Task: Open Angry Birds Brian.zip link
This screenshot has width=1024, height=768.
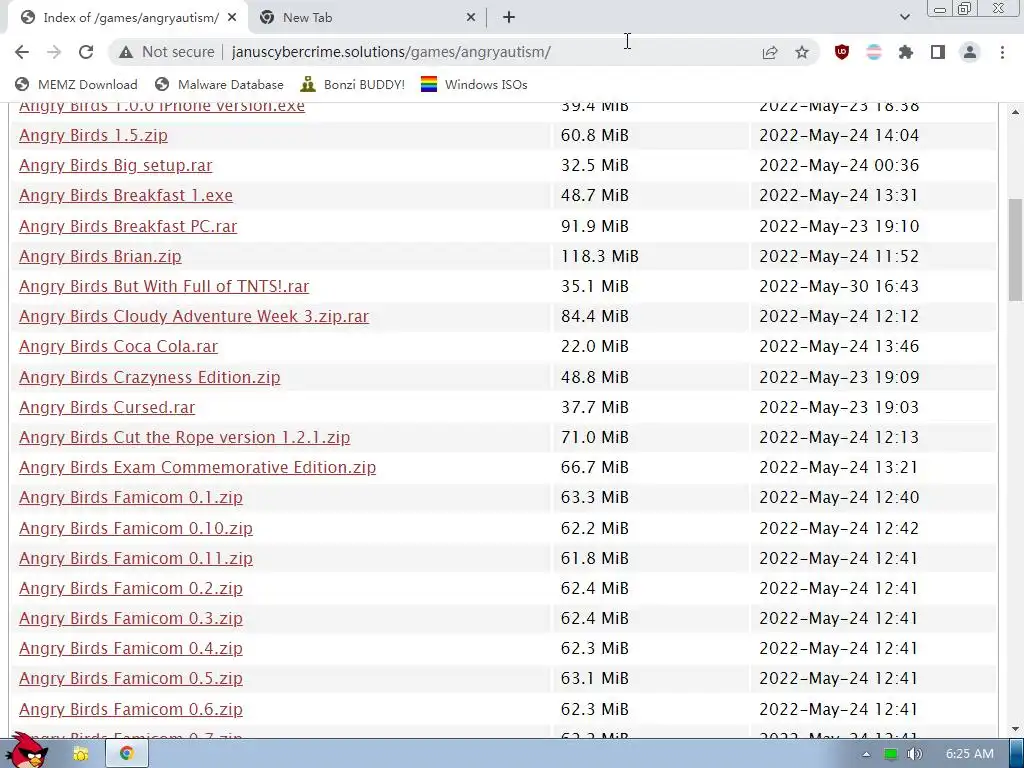Action: pyautogui.click(x=100, y=256)
